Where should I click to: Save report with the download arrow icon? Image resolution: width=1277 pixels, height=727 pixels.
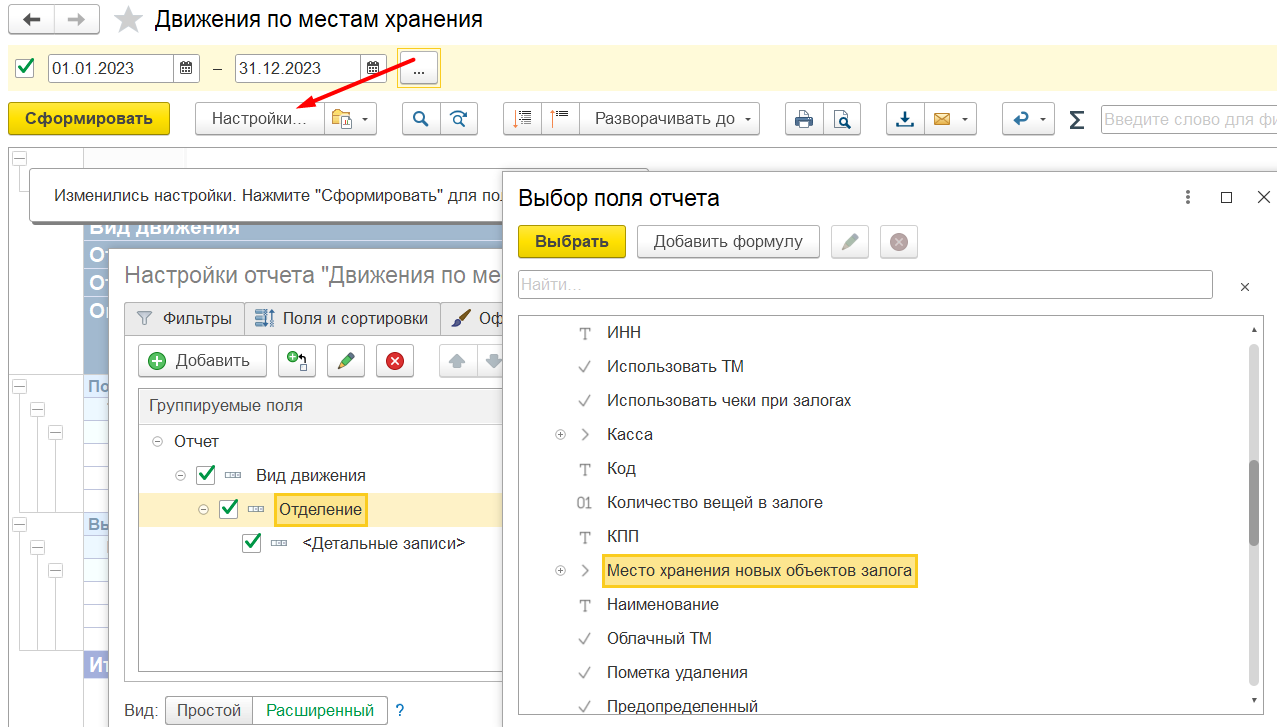905,119
